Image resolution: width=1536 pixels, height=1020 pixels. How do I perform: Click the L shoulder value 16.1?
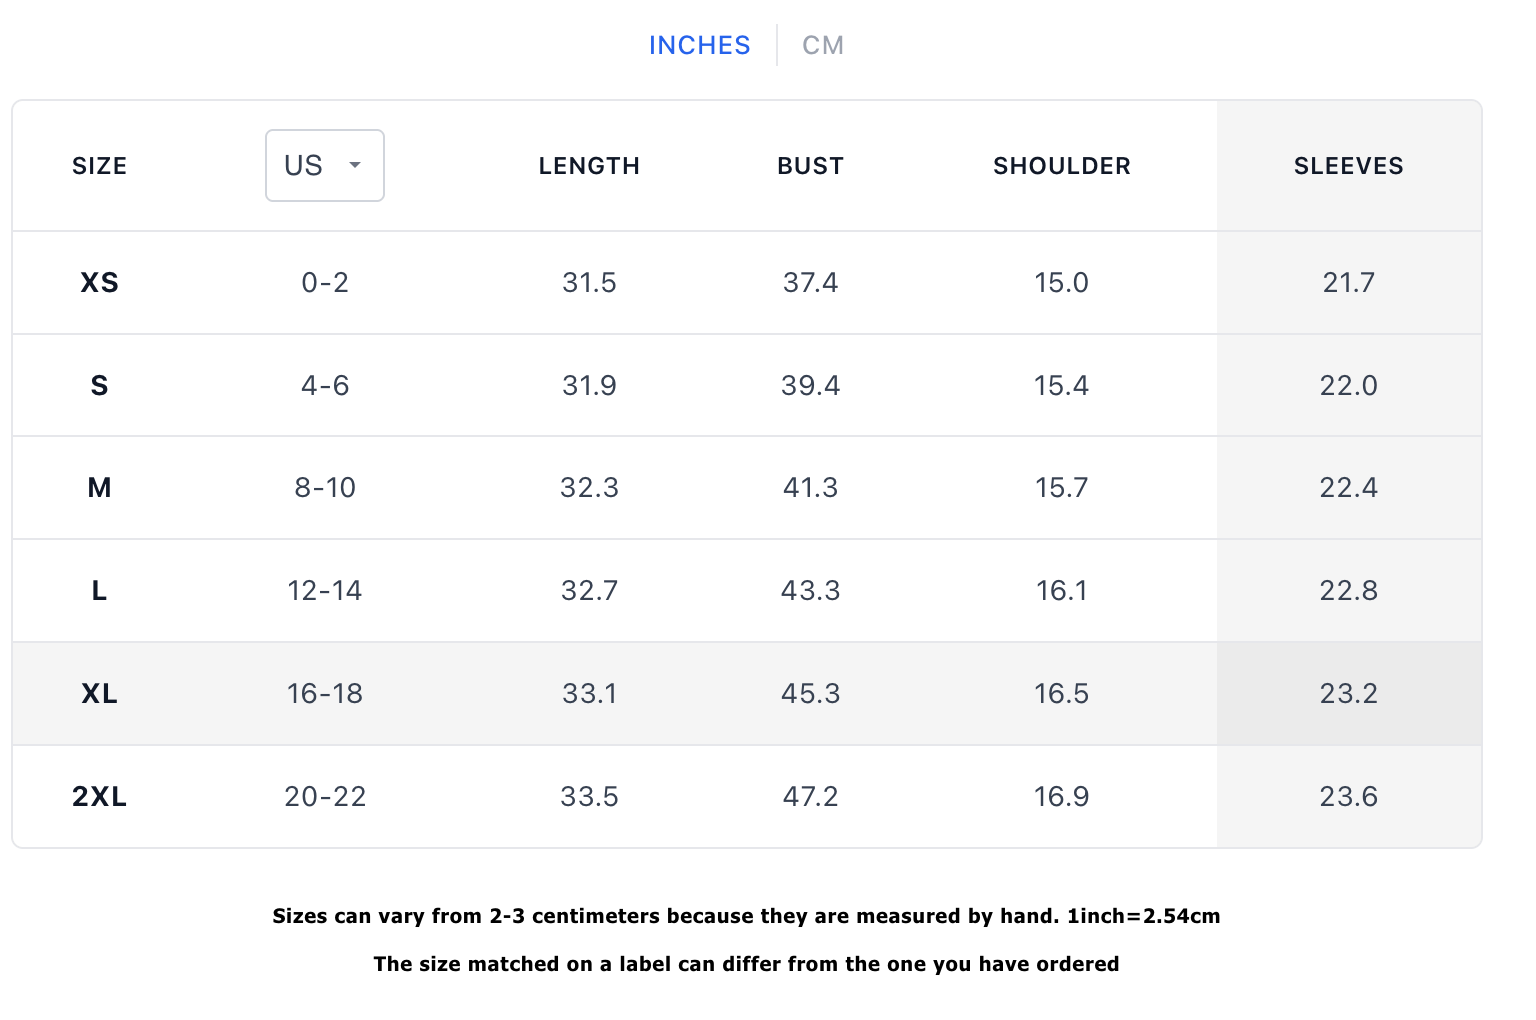point(1061,591)
